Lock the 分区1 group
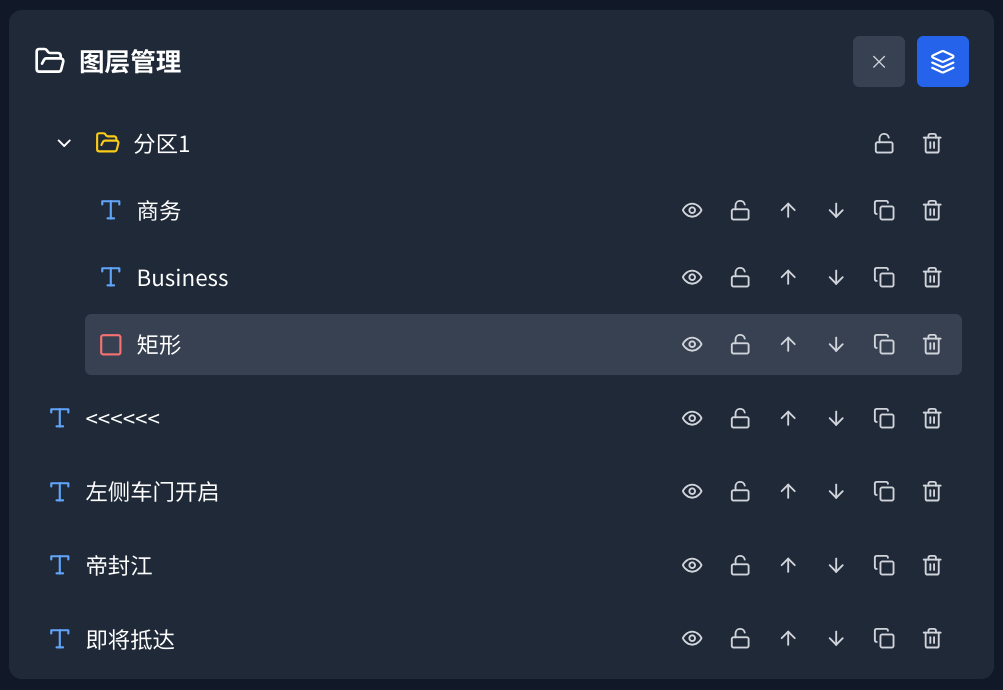 pos(884,143)
